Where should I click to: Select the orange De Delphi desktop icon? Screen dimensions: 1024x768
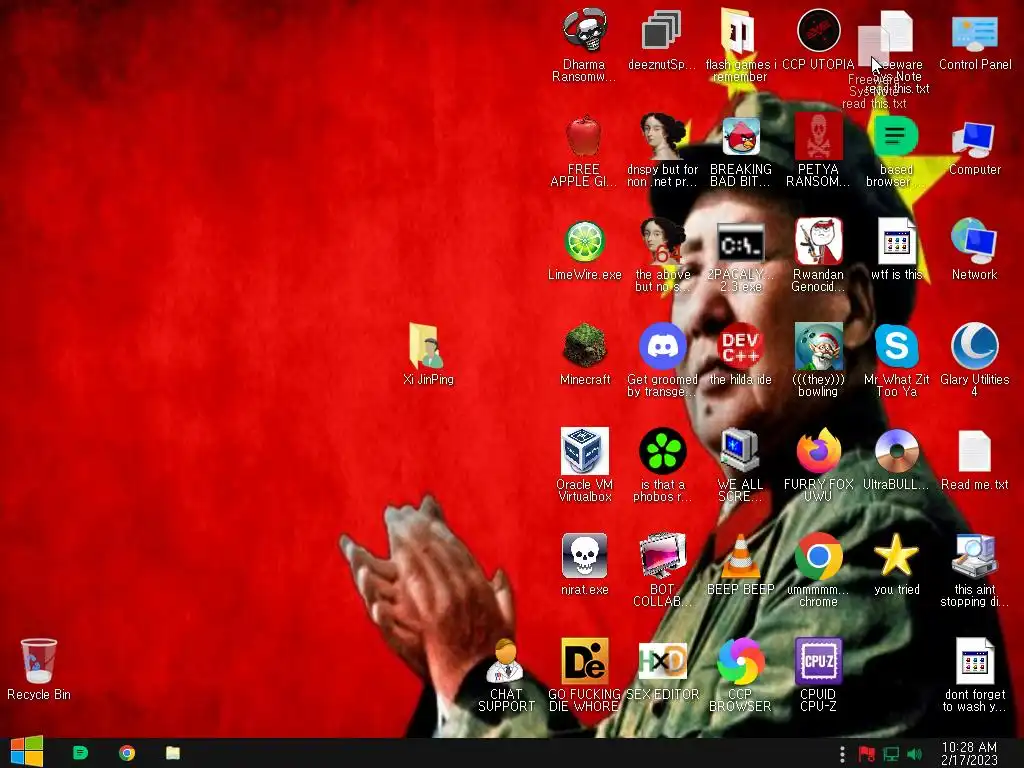pos(584,662)
